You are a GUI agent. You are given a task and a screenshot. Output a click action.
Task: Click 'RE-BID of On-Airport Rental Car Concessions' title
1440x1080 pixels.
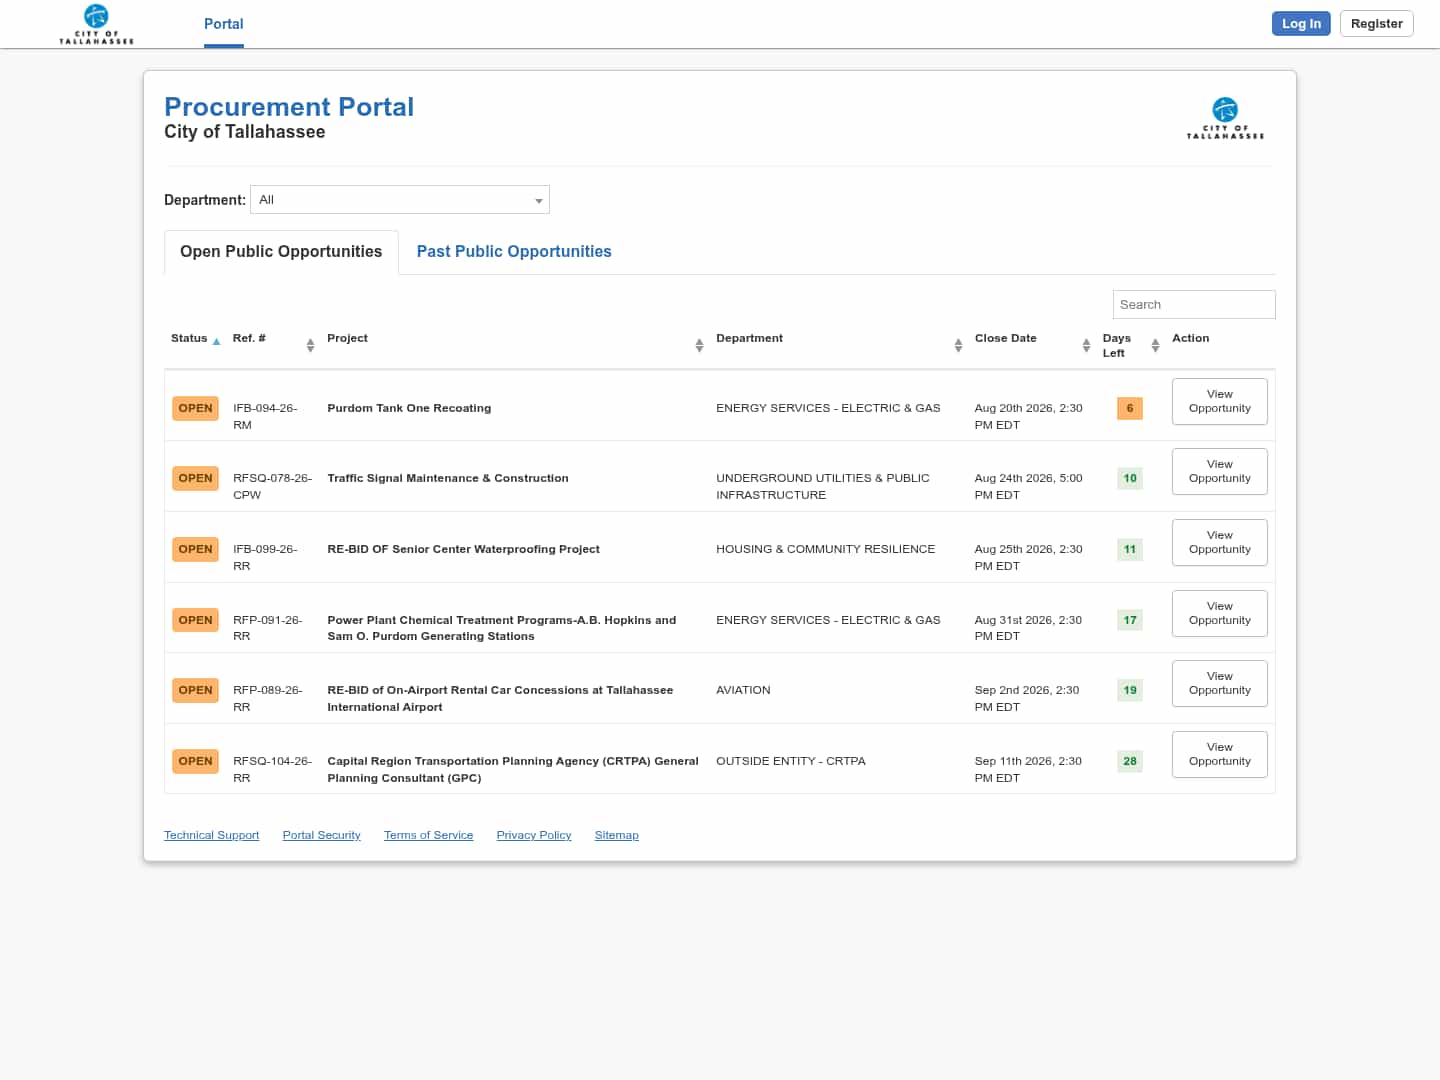pos(500,698)
